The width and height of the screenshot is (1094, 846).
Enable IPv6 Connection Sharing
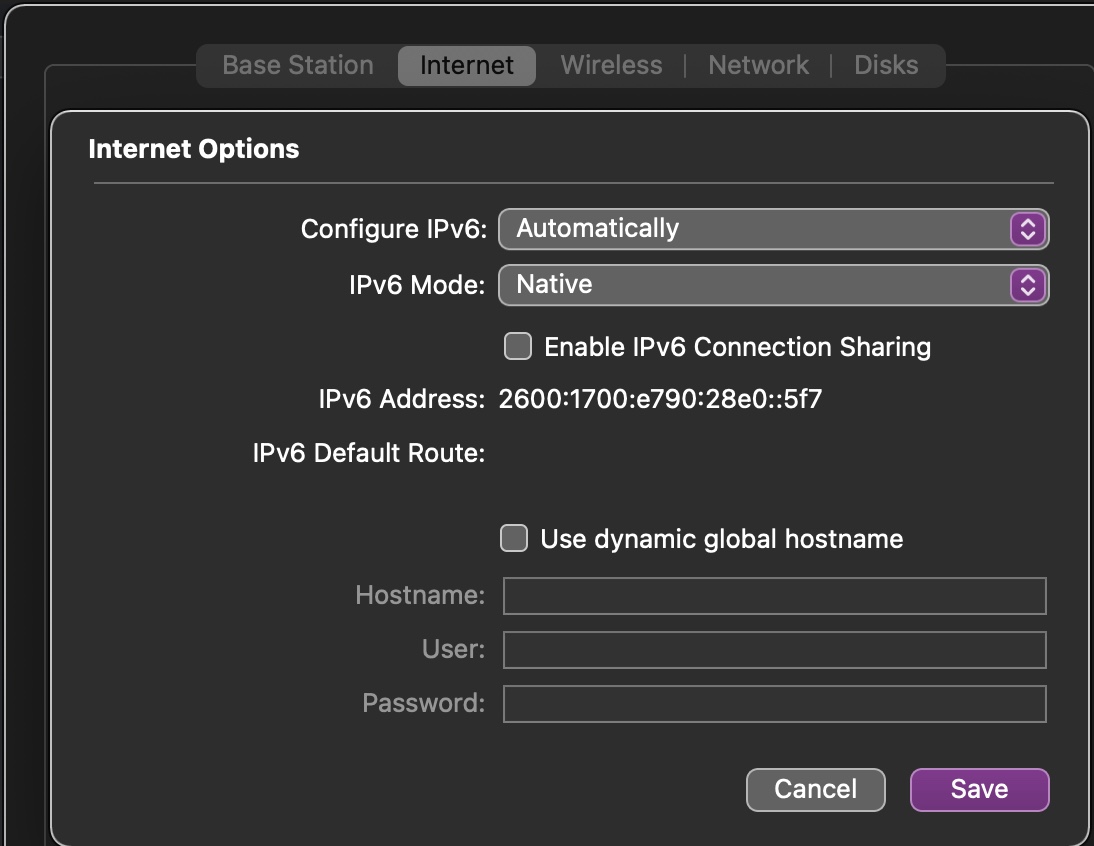pyautogui.click(x=517, y=346)
